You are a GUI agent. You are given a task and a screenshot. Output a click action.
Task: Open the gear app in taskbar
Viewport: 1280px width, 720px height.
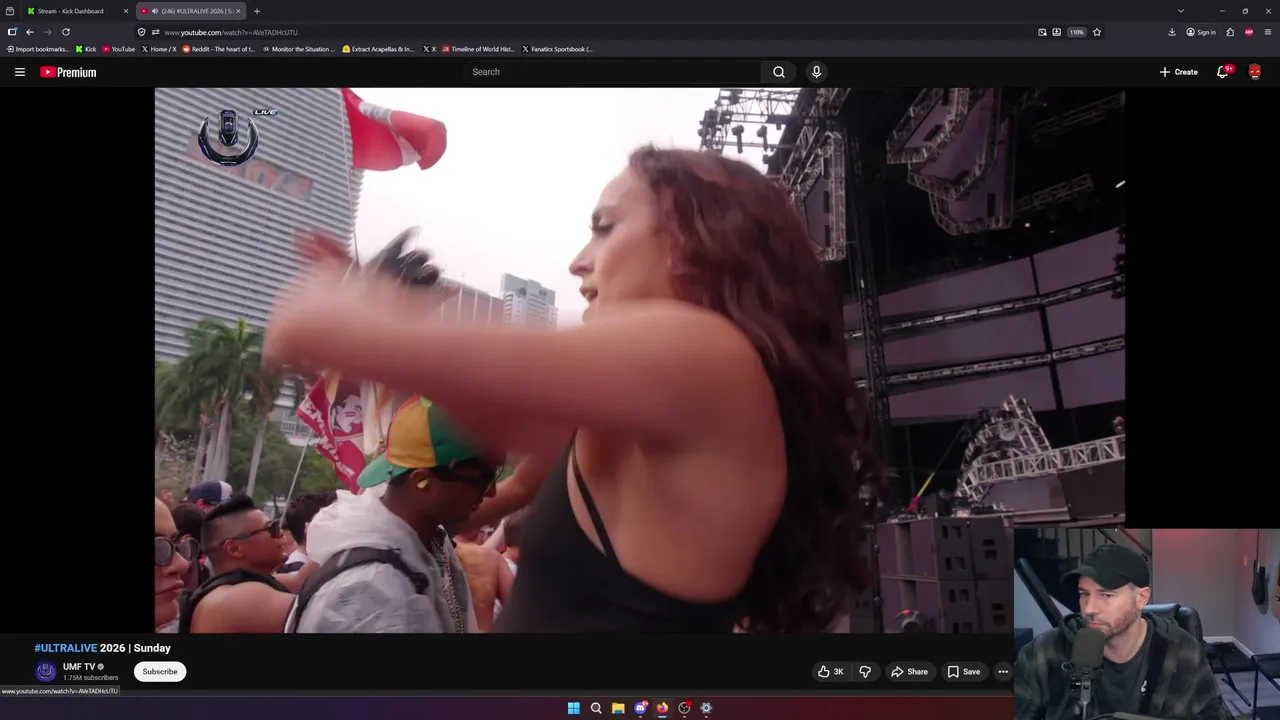[x=706, y=708]
